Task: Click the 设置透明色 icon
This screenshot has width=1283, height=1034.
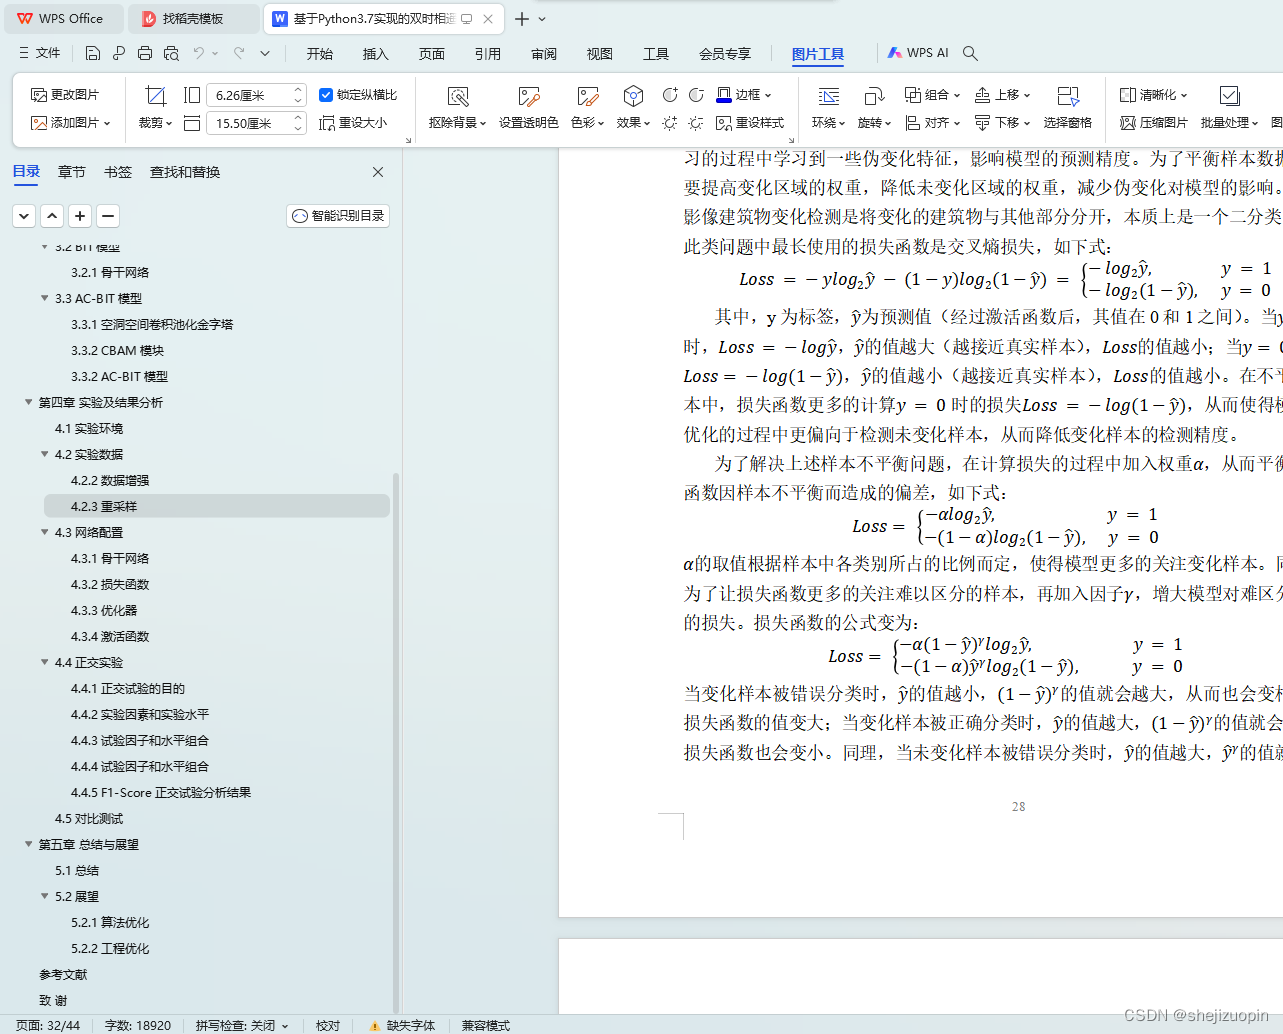Action: (528, 108)
